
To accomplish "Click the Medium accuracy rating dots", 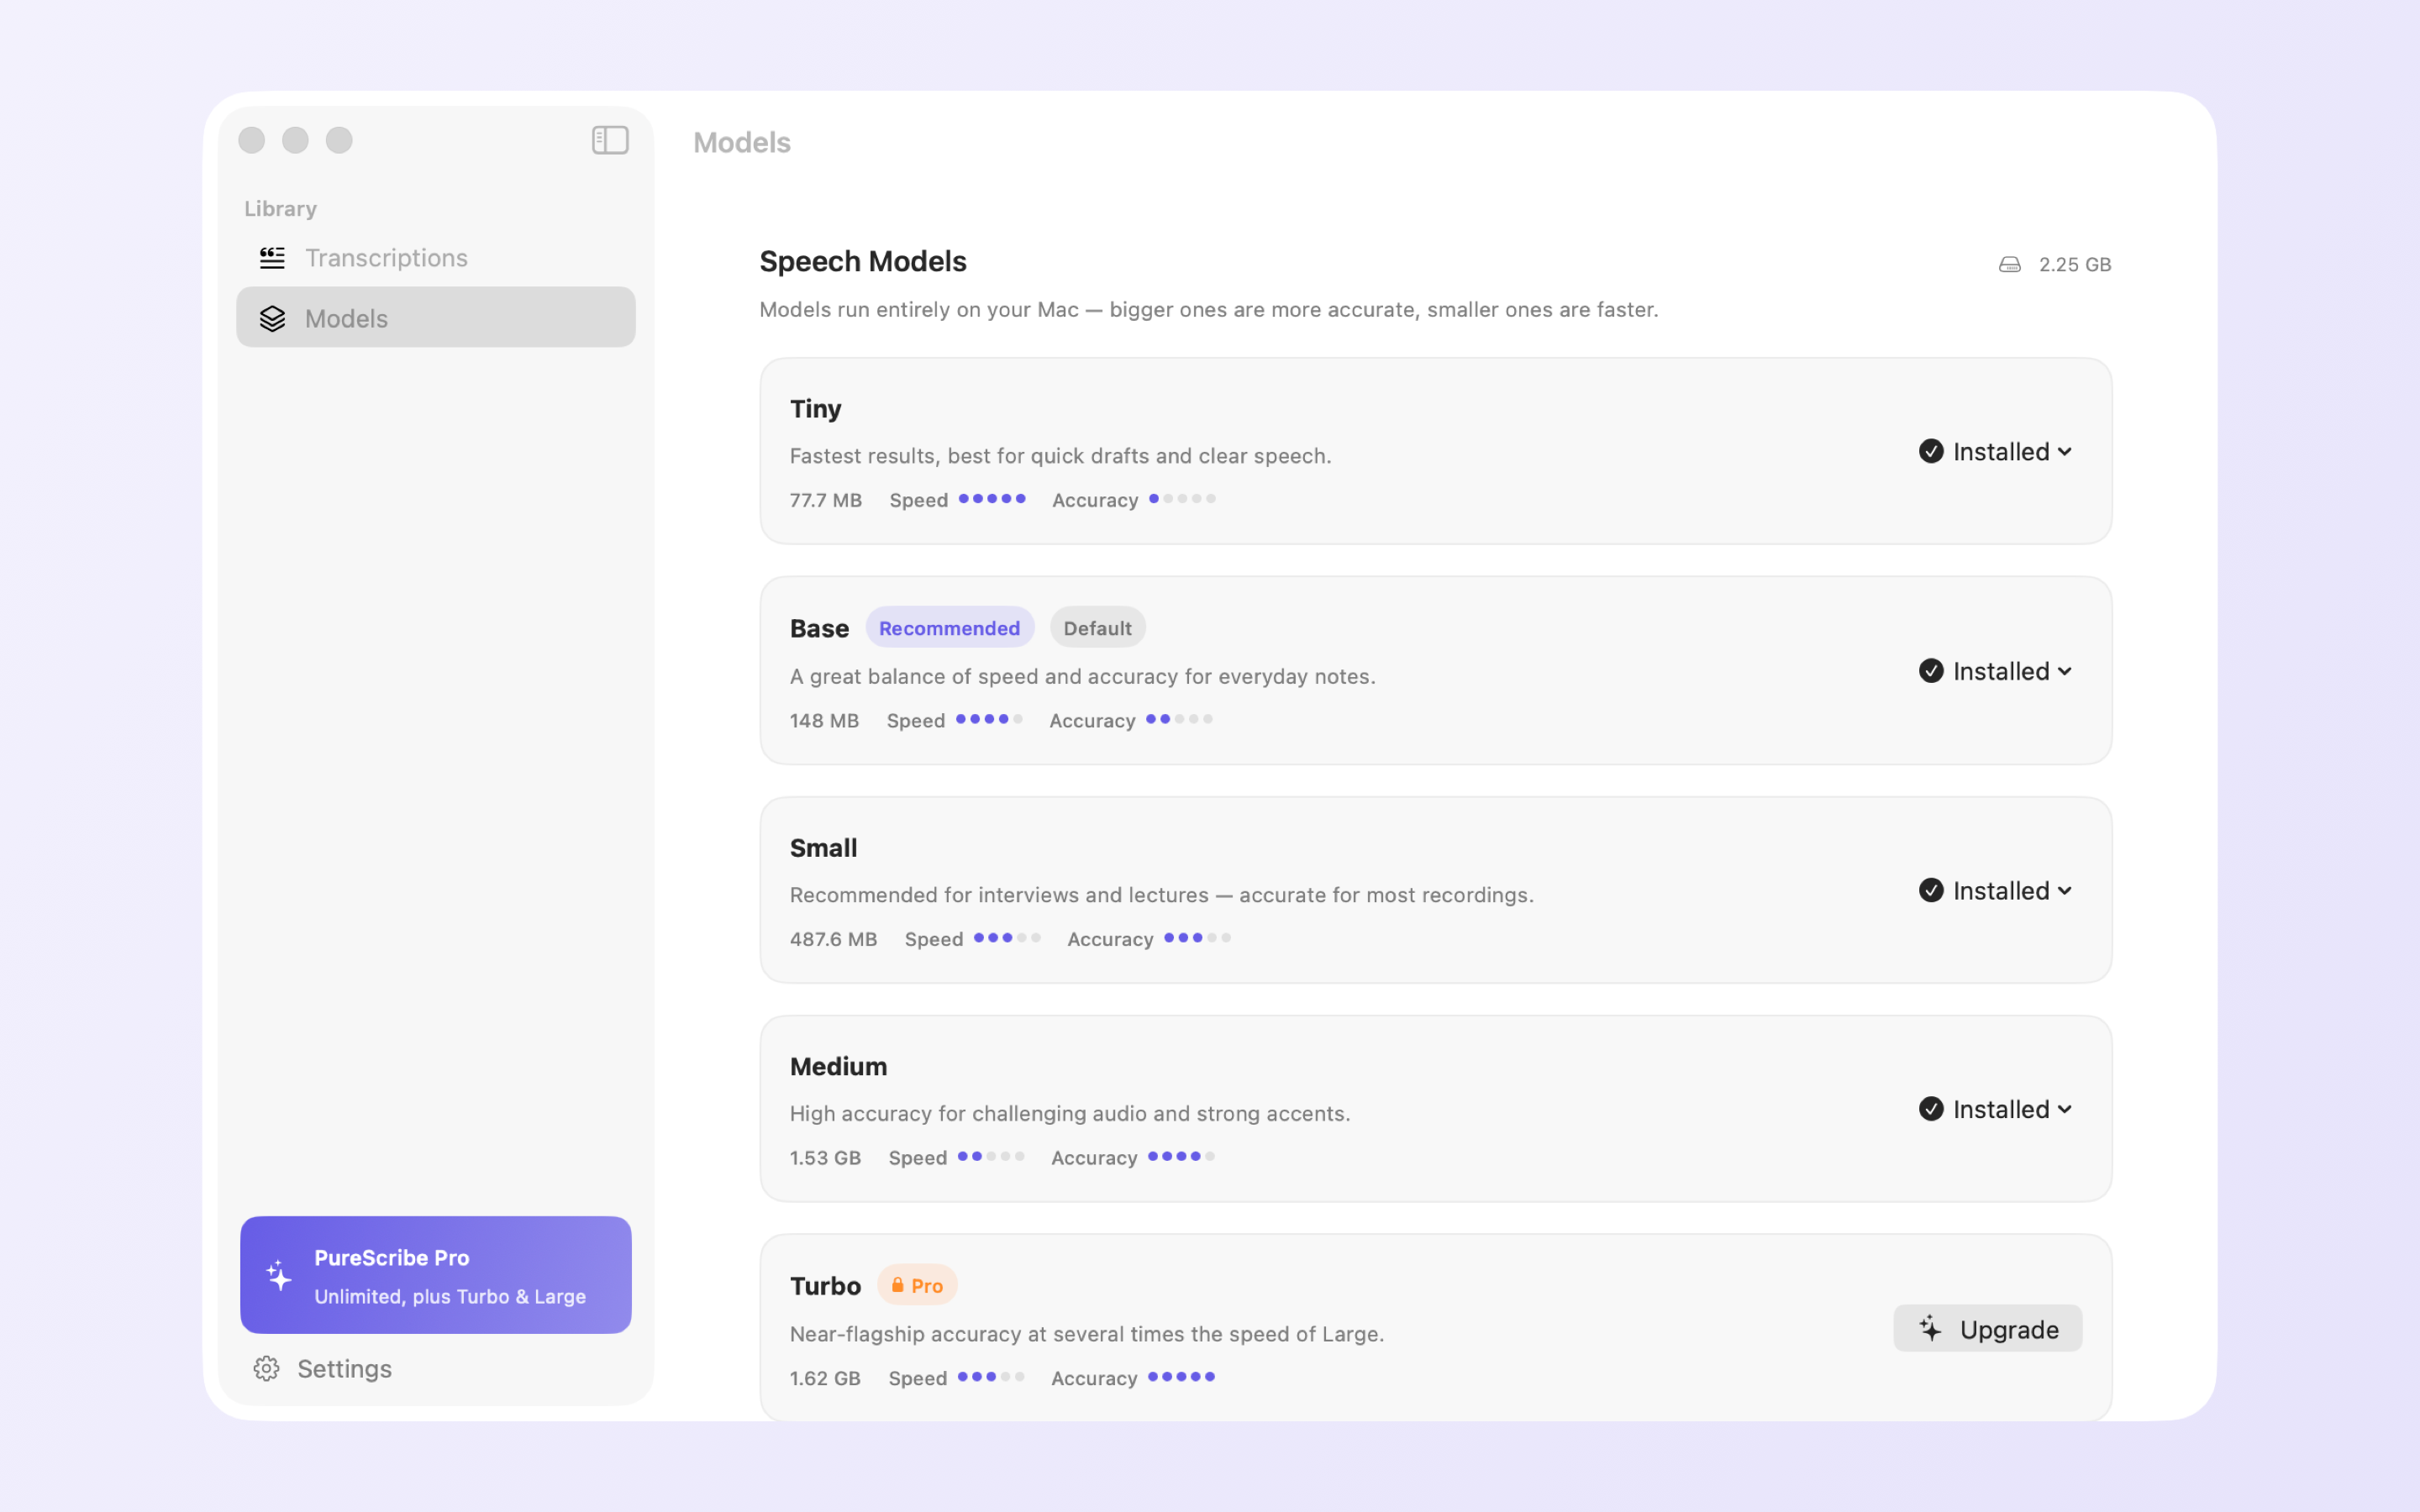I will (x=1181, y=1156).
